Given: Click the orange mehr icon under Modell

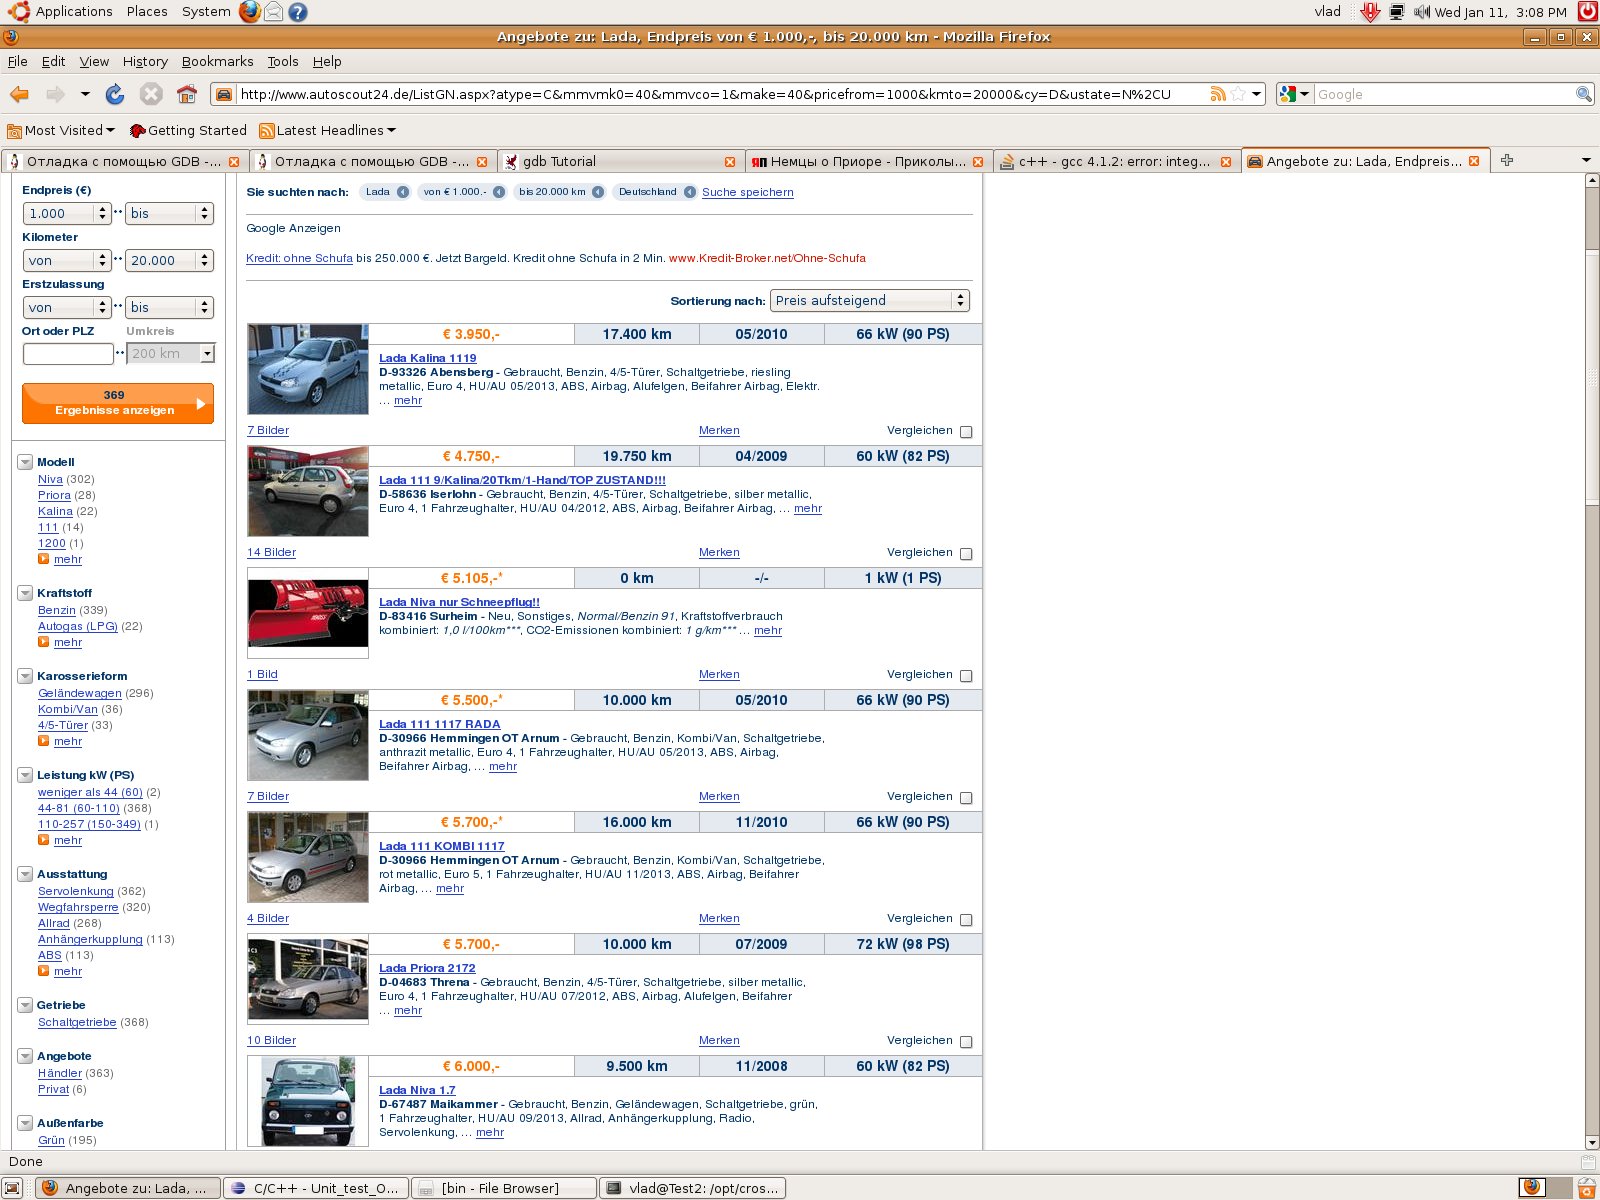Looking at the screenshot, I should pos(43,559).
